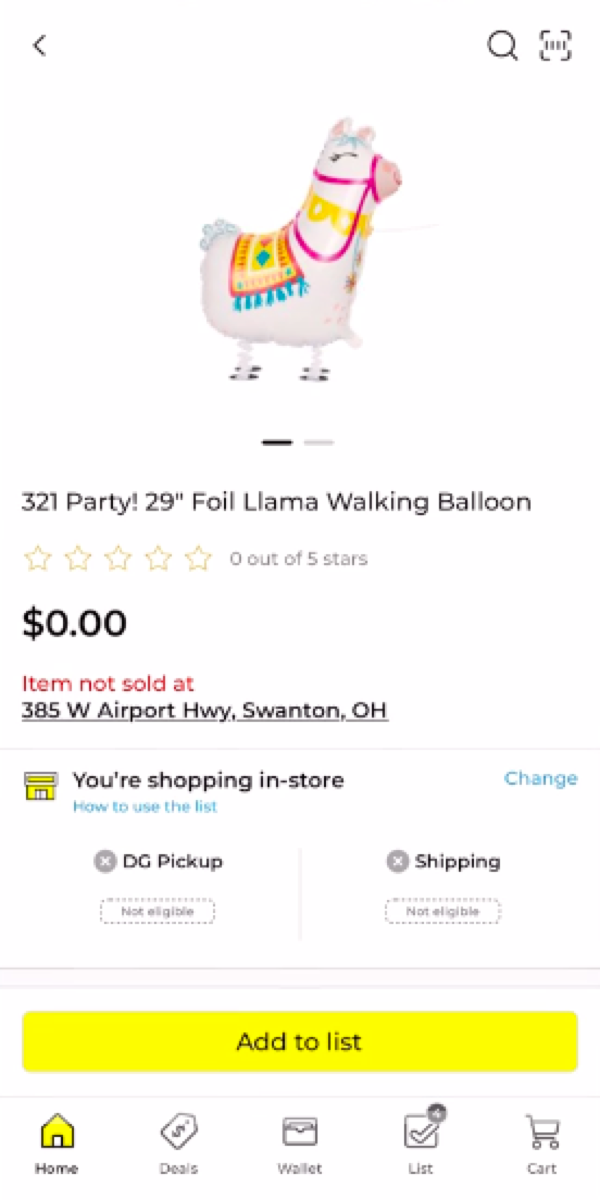This screenshot has height=1200, width=600.
Task: Dismiss the DG Pickup option
Action: tap(105, 861)
